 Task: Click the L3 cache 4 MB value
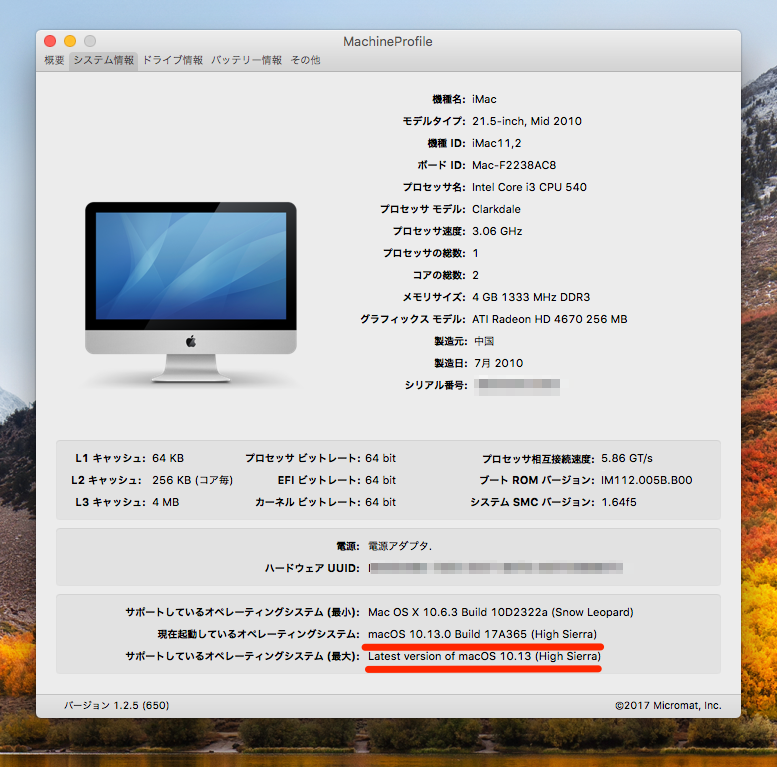[x=166, y=502]
